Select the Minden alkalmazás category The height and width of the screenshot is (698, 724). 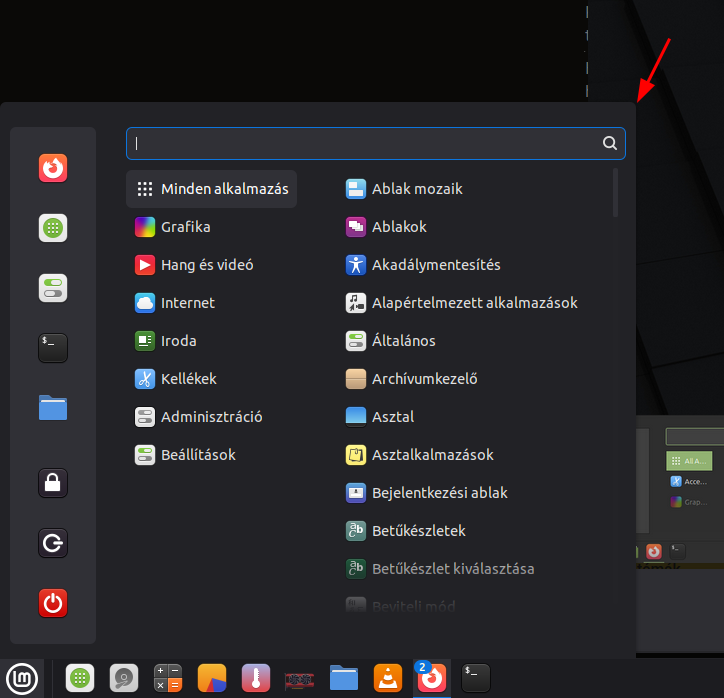pyautogui.click(x=211, y=189)
